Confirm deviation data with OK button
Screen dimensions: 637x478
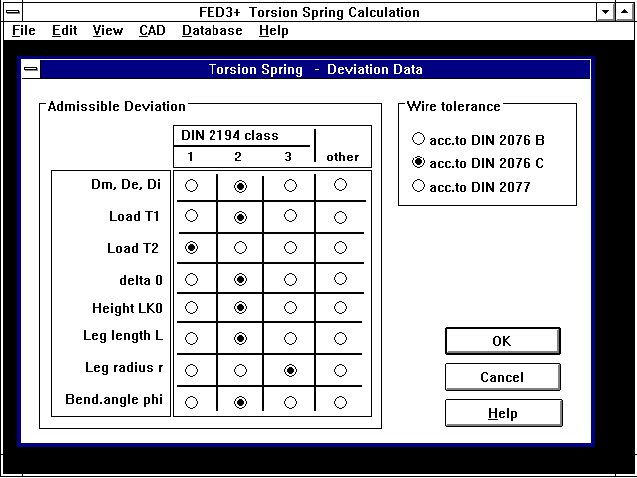pyautogui.click(x=502, y=341)
